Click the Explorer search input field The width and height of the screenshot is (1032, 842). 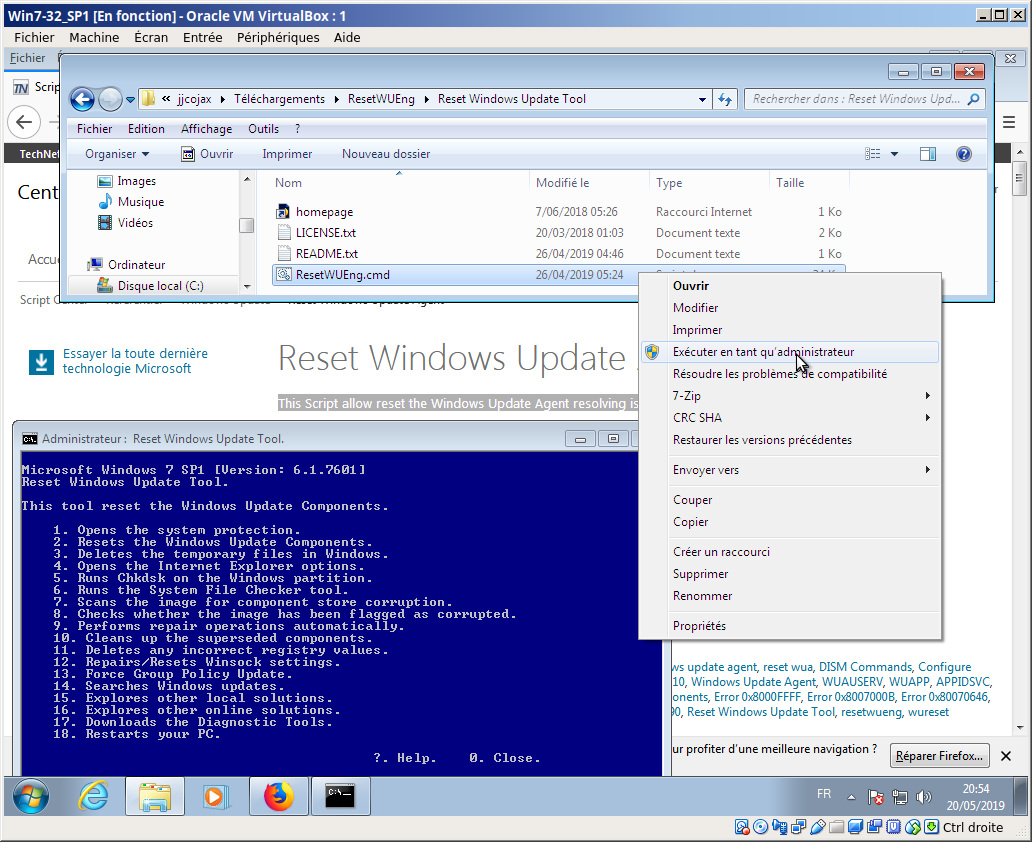coord(855,99)
